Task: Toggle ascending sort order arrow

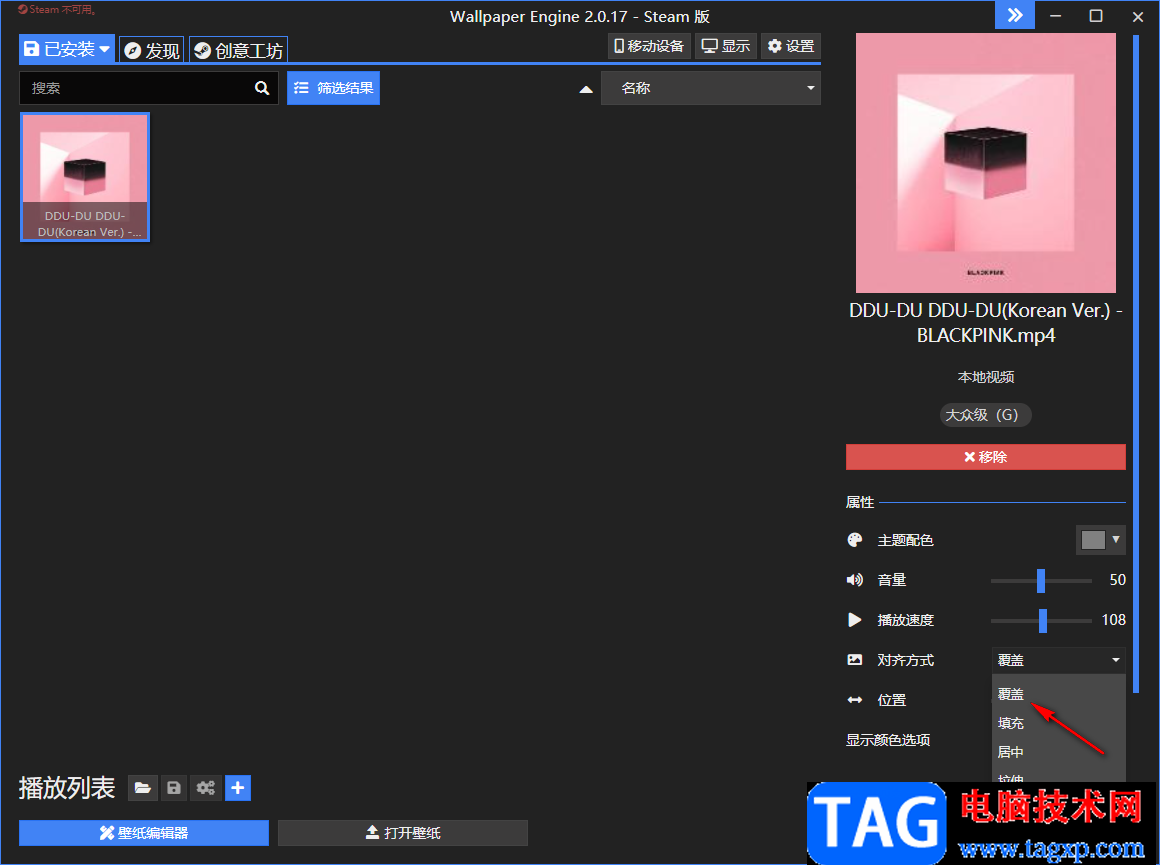Action: pyautogui.click(x=586, y=89)
